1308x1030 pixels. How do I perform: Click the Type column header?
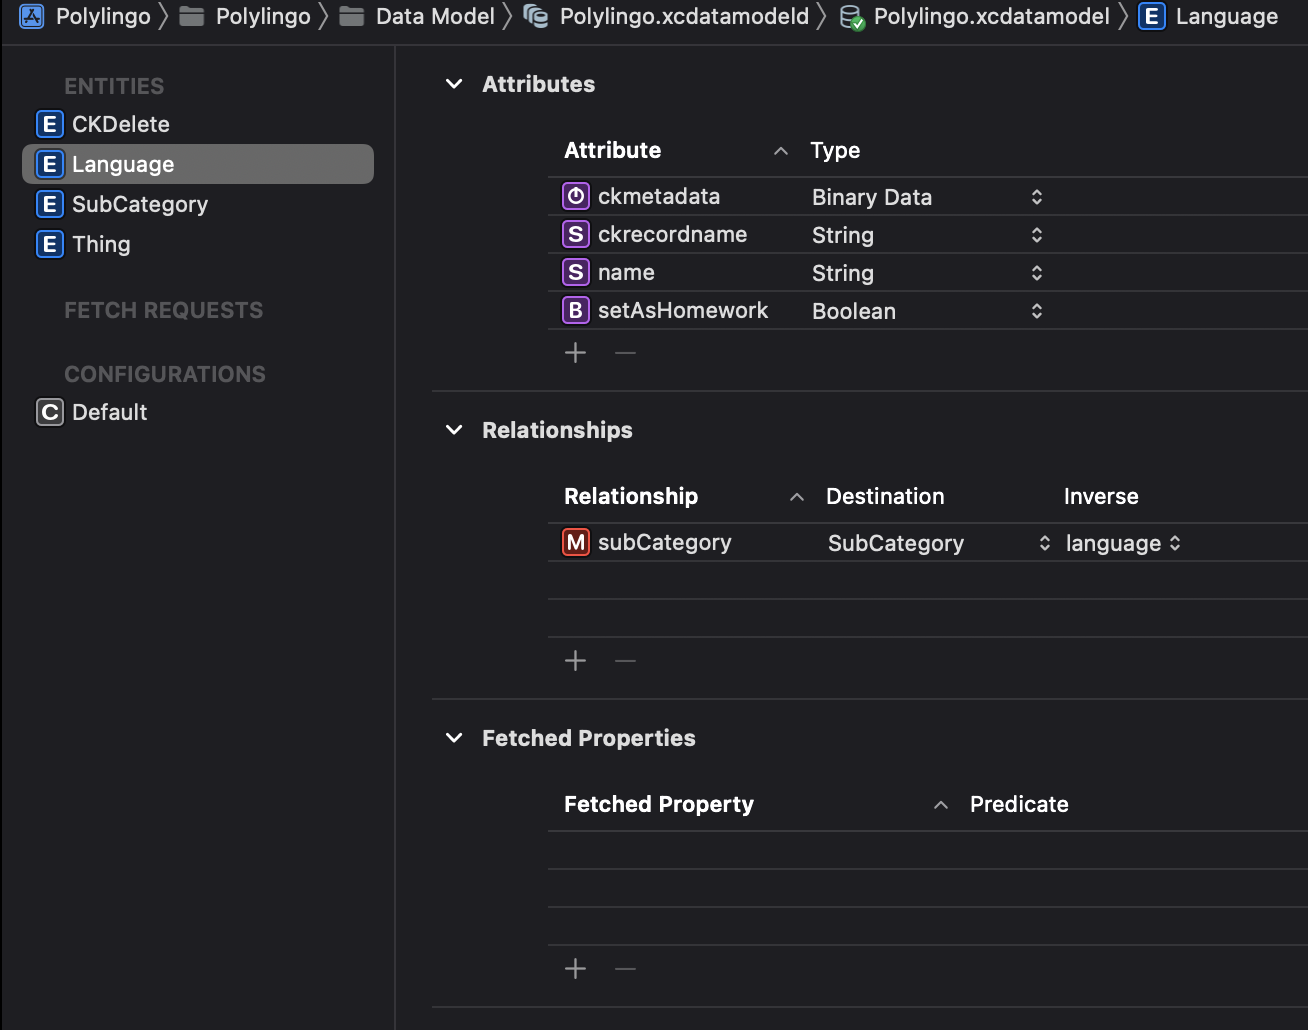(x=835, y=150)
